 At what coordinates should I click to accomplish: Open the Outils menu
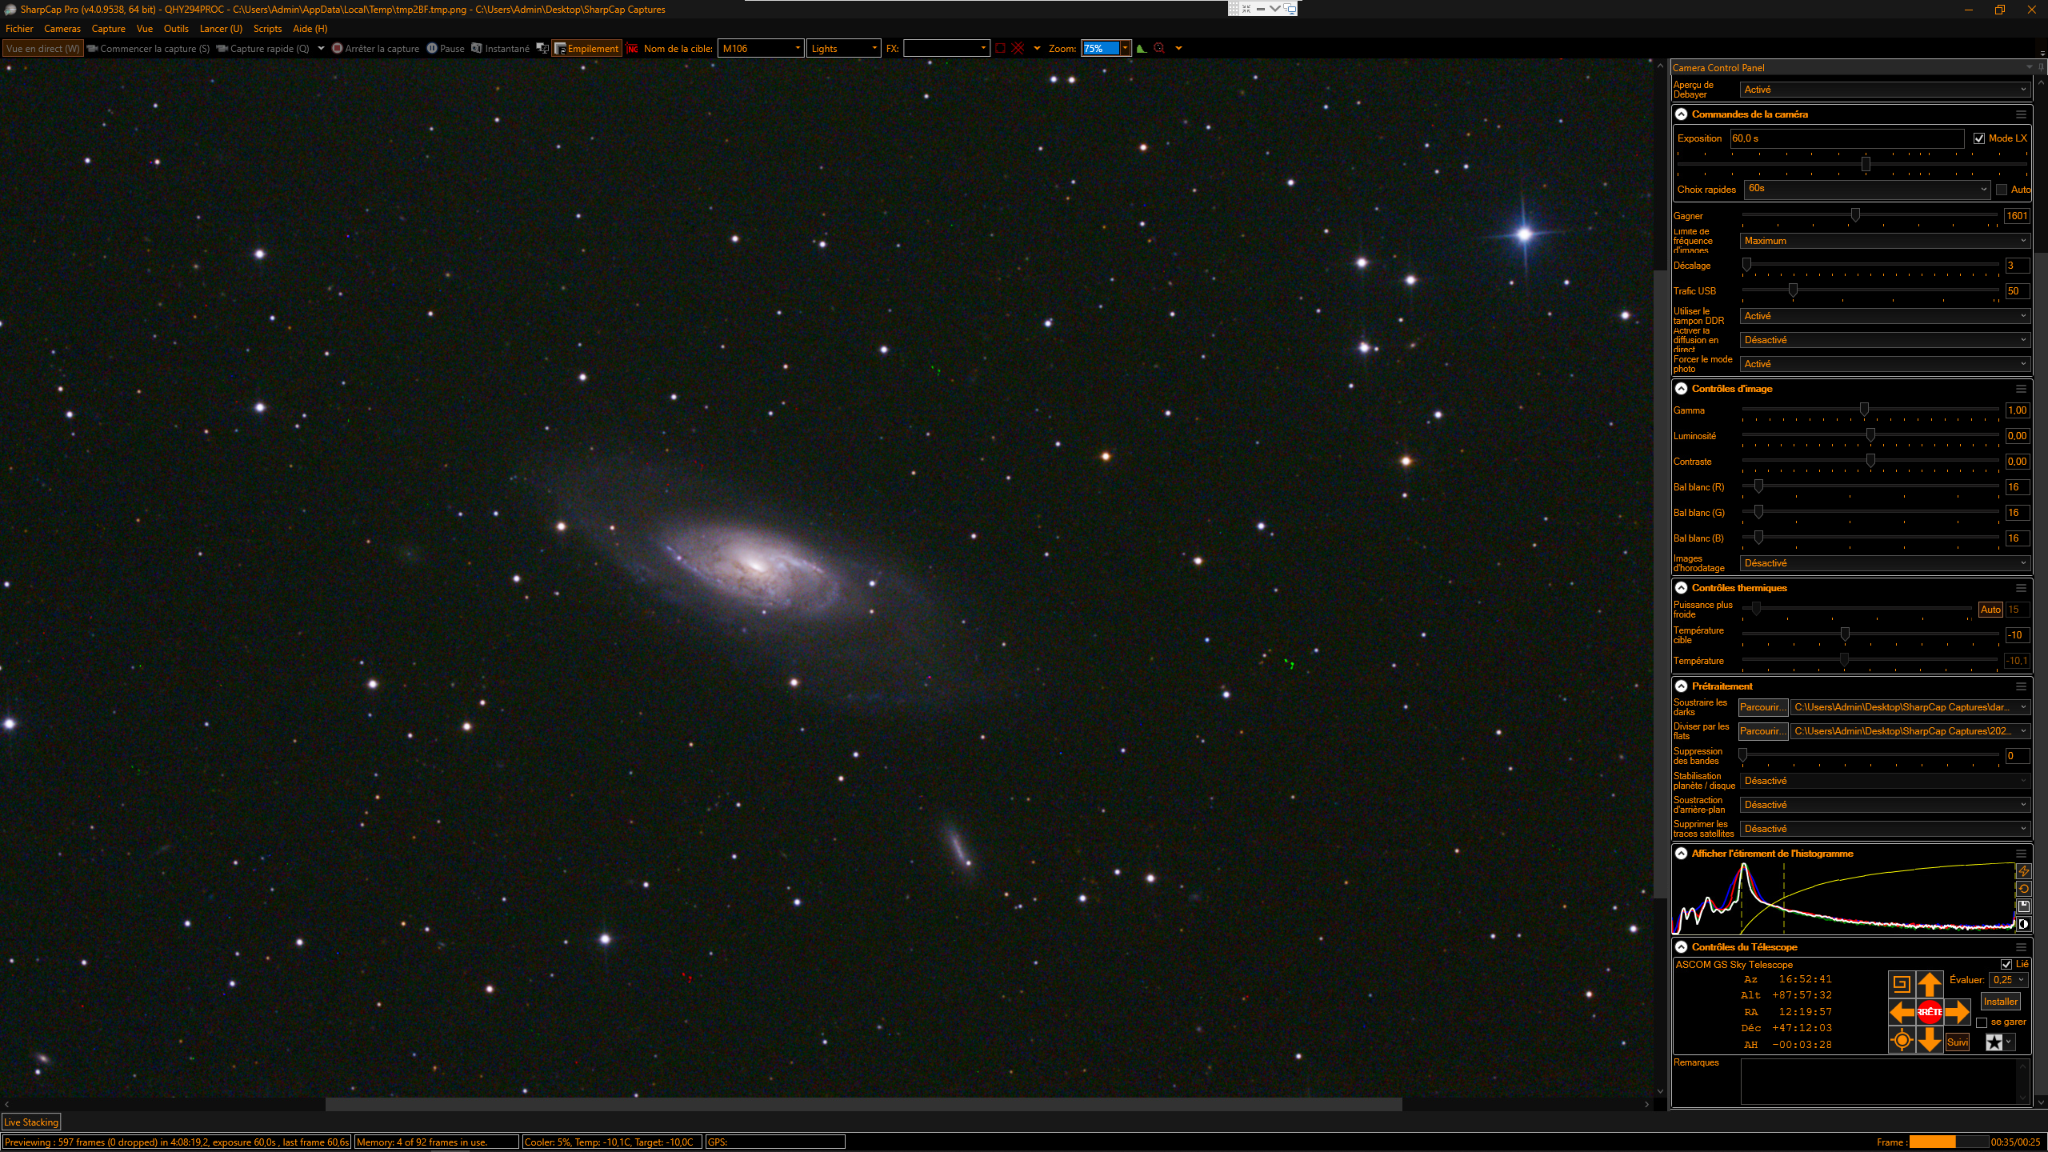176,29
